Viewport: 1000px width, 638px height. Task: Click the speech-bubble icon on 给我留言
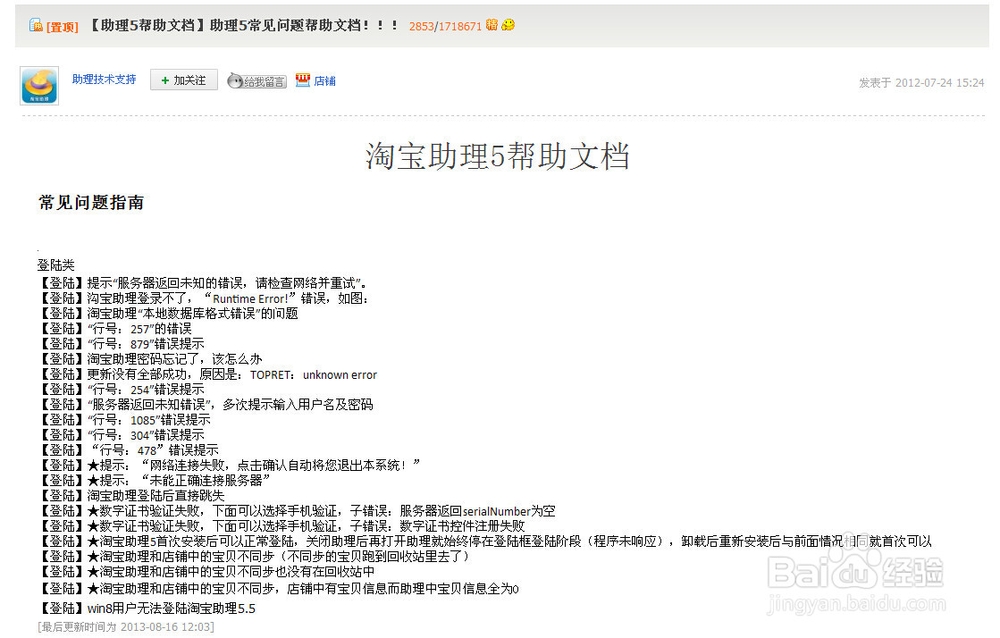coord(235,80)
